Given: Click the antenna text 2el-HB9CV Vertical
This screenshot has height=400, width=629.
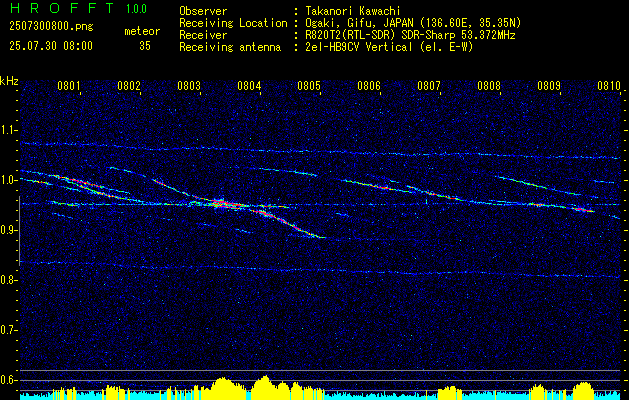Looking at the screenshot, I should [358, 47].
